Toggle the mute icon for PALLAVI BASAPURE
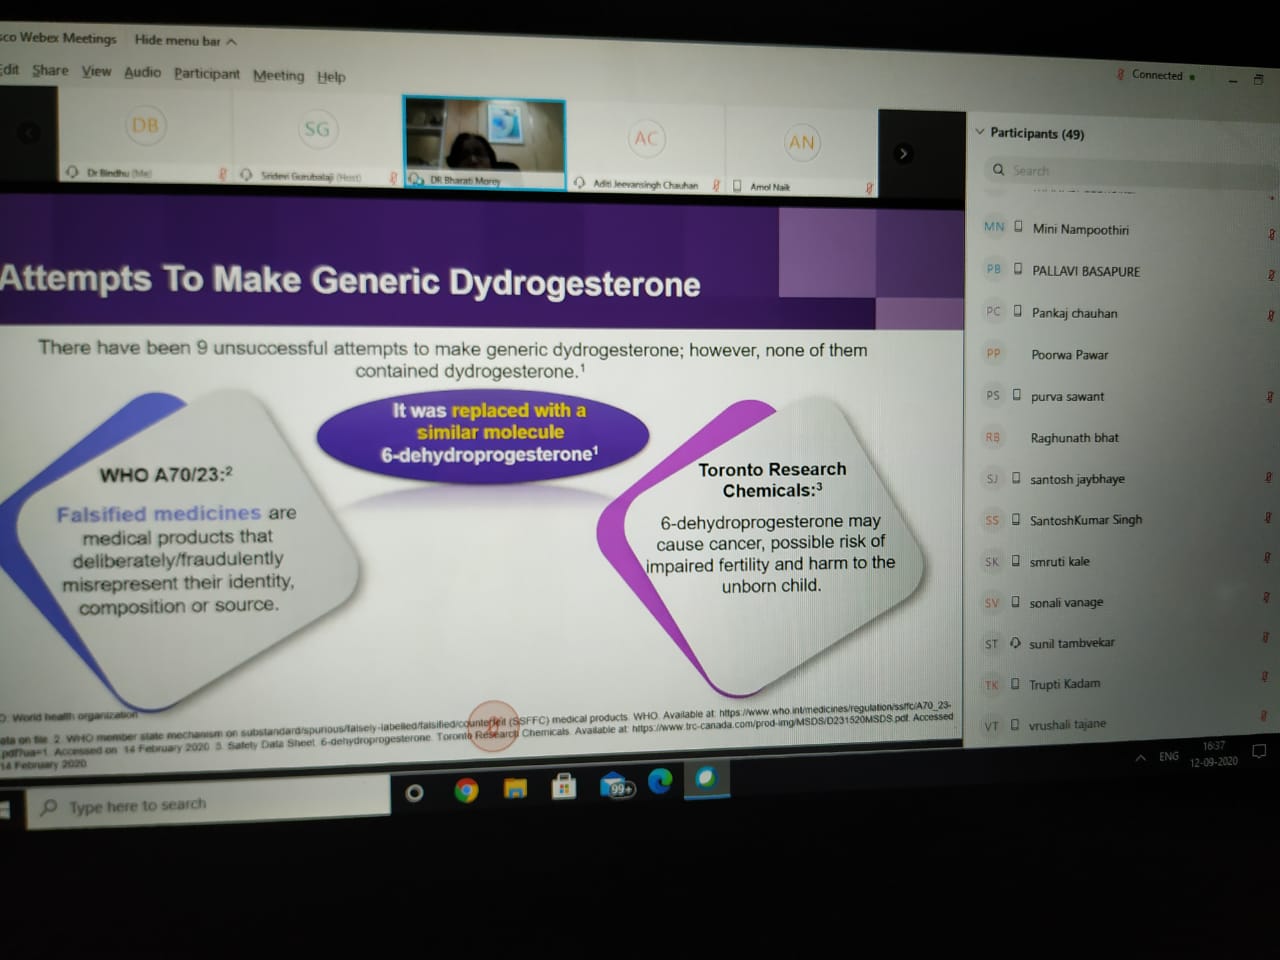 coord(1271,275)
